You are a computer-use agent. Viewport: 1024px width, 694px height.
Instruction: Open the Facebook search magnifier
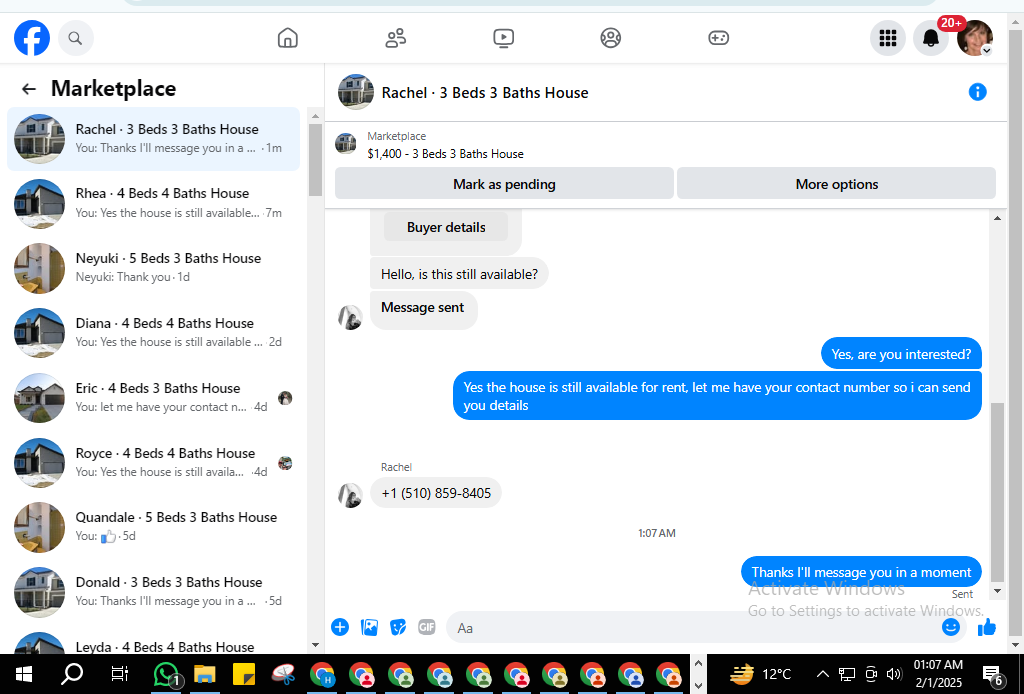(x=75, y=38)
